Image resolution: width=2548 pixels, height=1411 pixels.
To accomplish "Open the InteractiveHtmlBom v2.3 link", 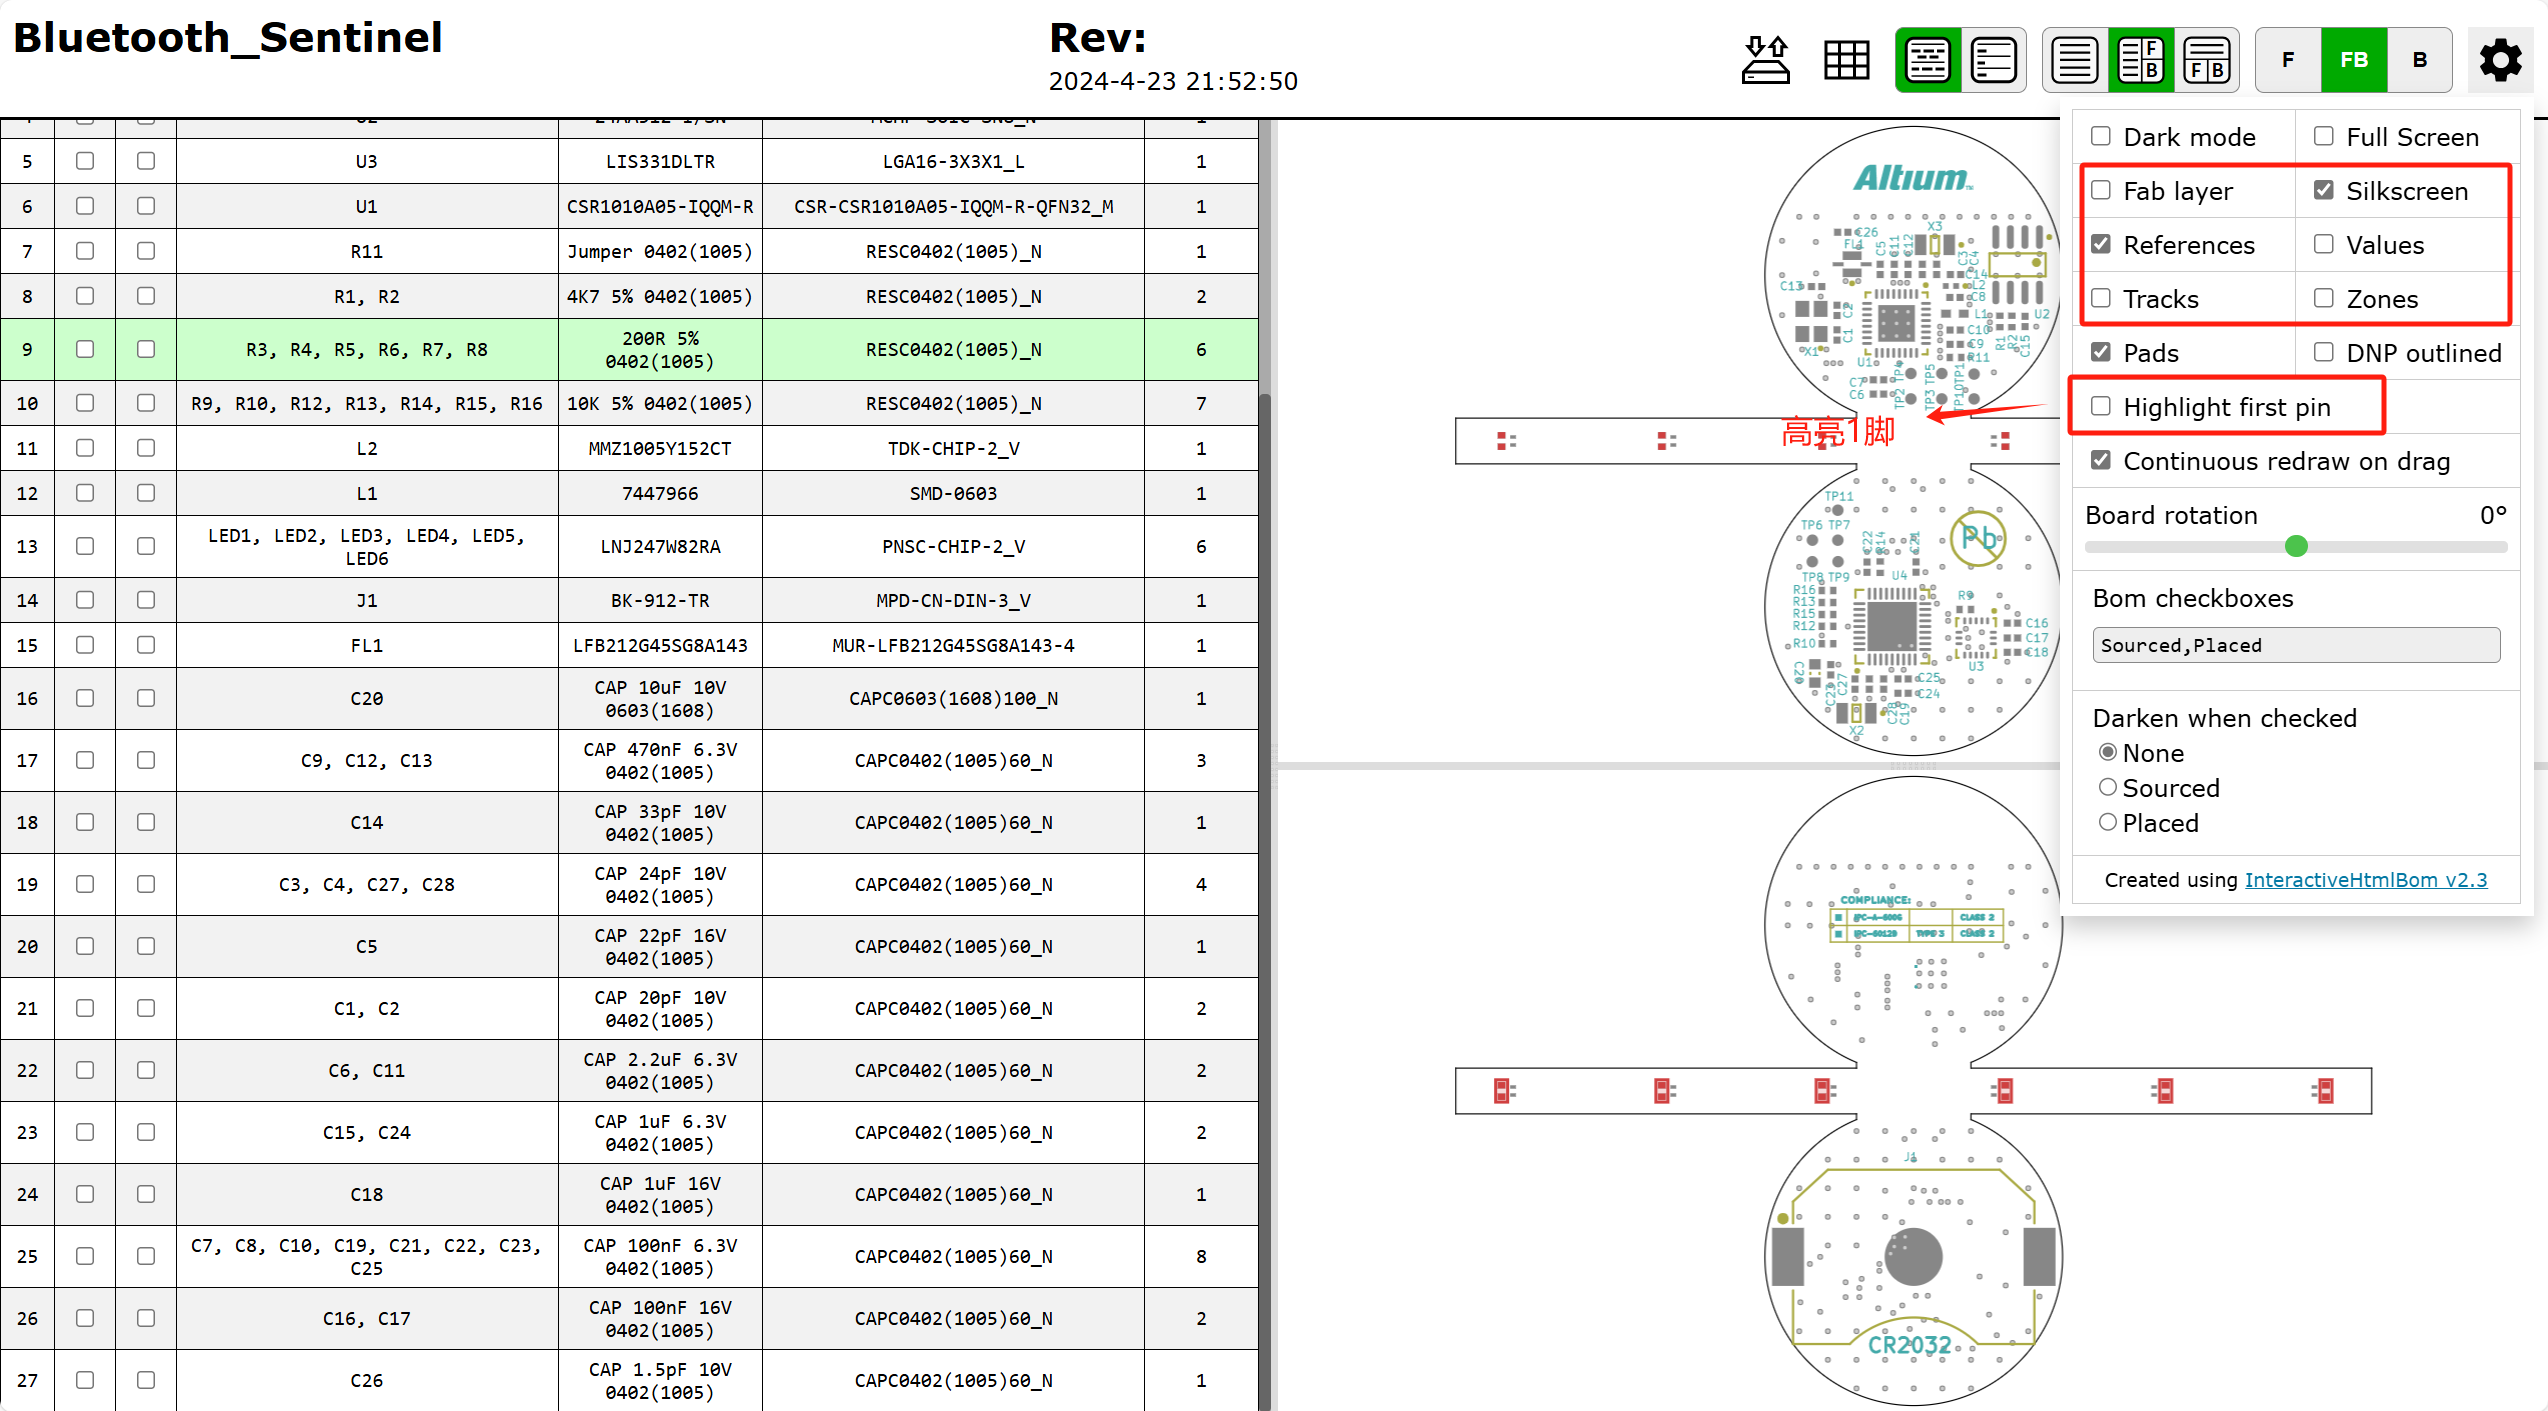I will tap(2365, 880).
